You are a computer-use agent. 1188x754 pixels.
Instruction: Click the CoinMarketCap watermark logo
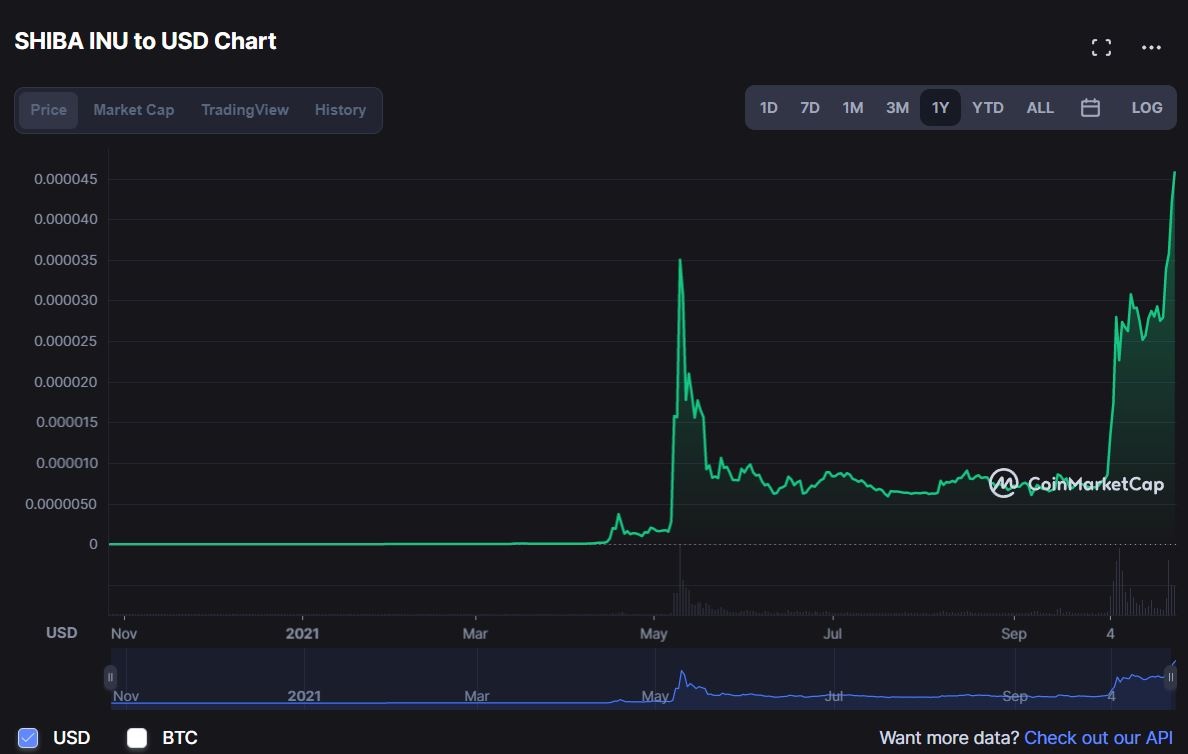coord(1077,484)
